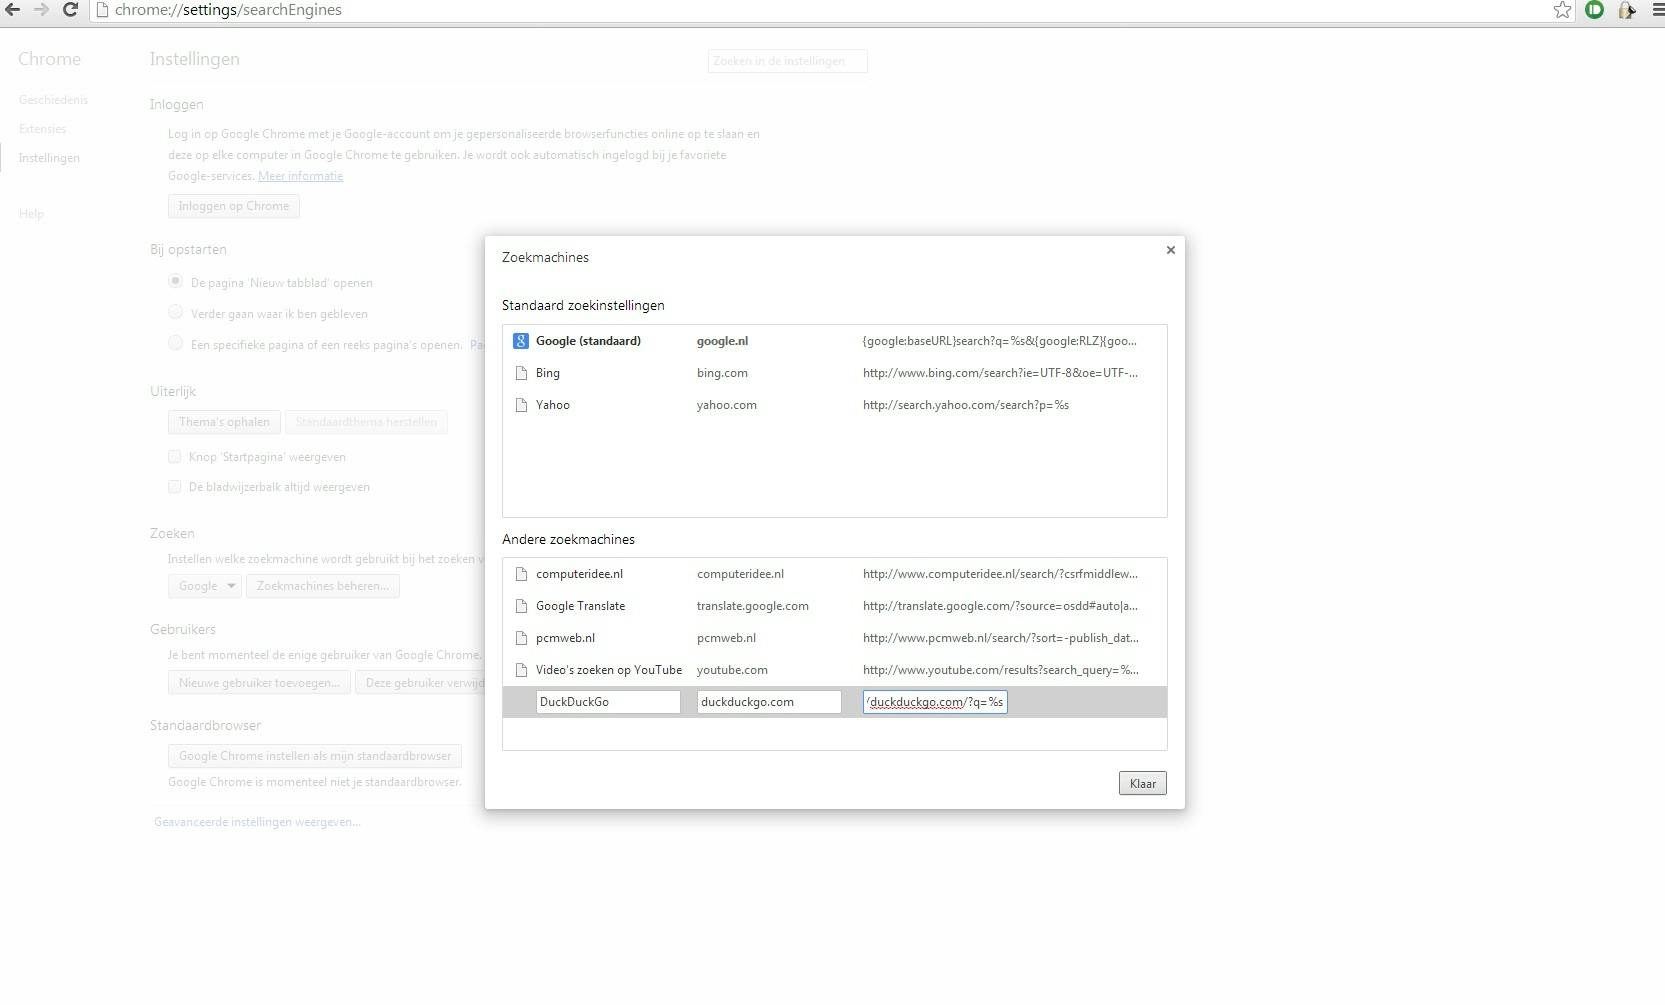The width and height of the screenshot is (1665, 1005).
Task: Click the page icon beside Google Translate
Action: coord(521,606)
